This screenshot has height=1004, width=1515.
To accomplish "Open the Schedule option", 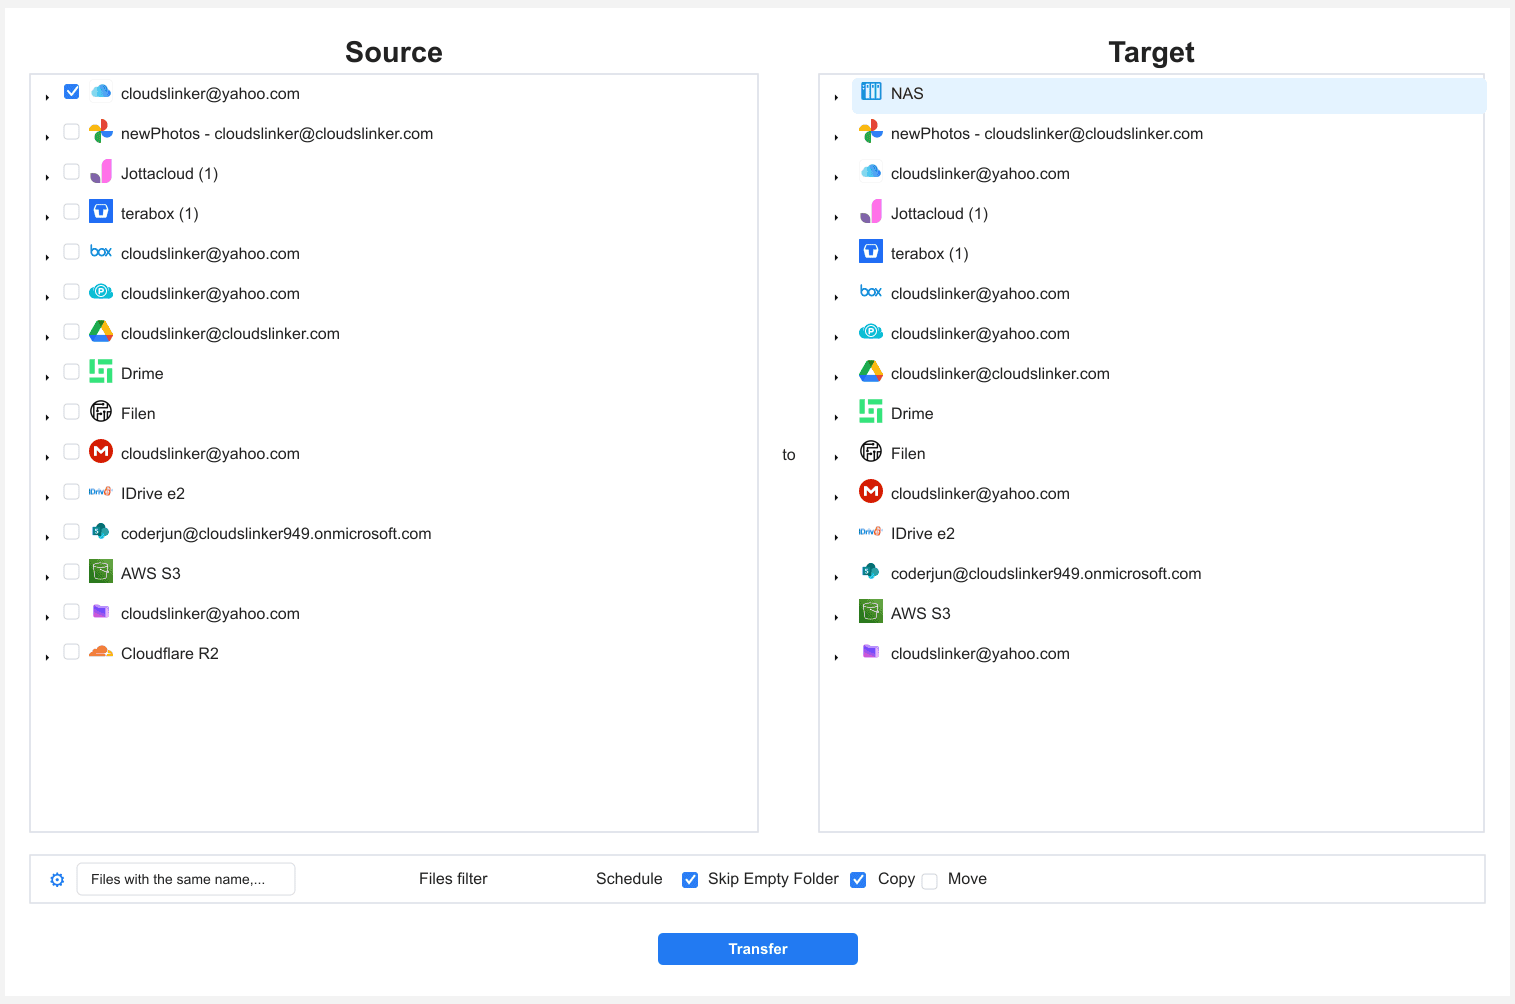I will click(x=629, y=879).
